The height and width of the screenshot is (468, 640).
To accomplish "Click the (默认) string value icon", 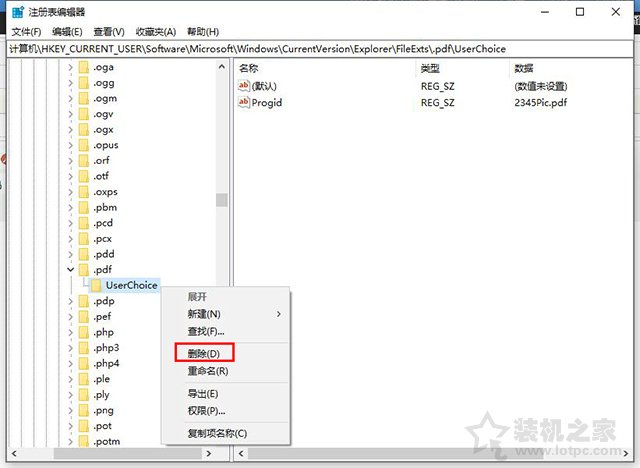I will [244, 86].
